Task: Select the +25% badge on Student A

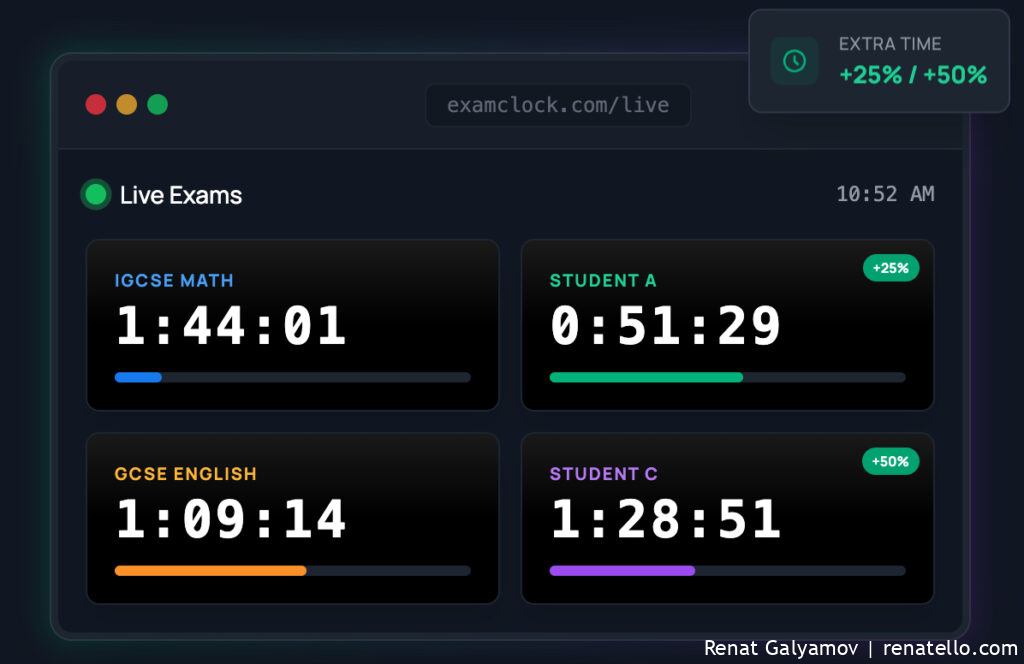Action: click(x=890, y=268)
